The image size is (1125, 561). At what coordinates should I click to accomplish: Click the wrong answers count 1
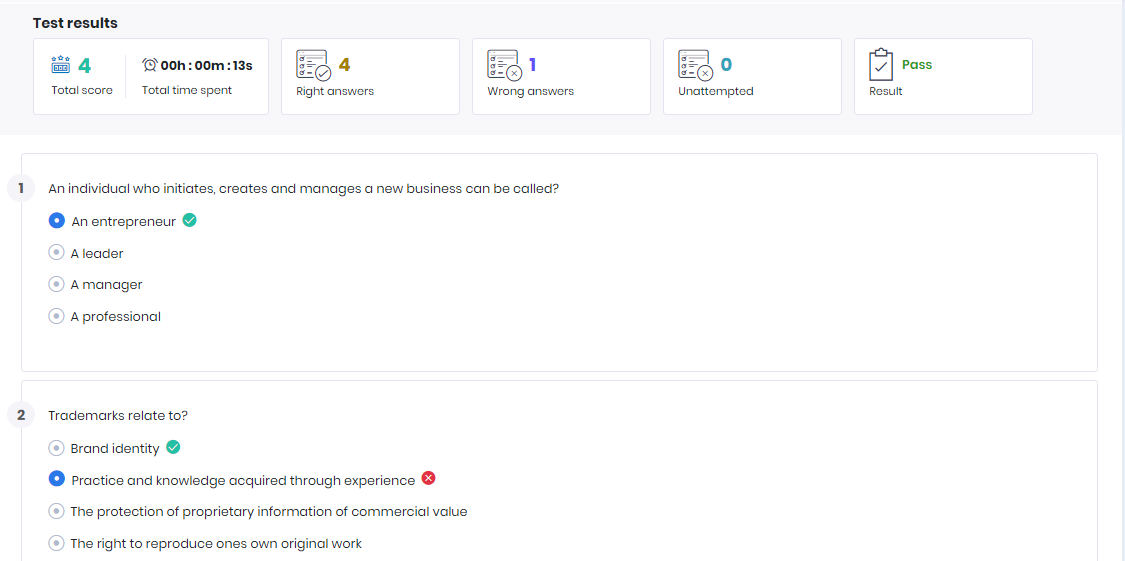click(533, 65)
